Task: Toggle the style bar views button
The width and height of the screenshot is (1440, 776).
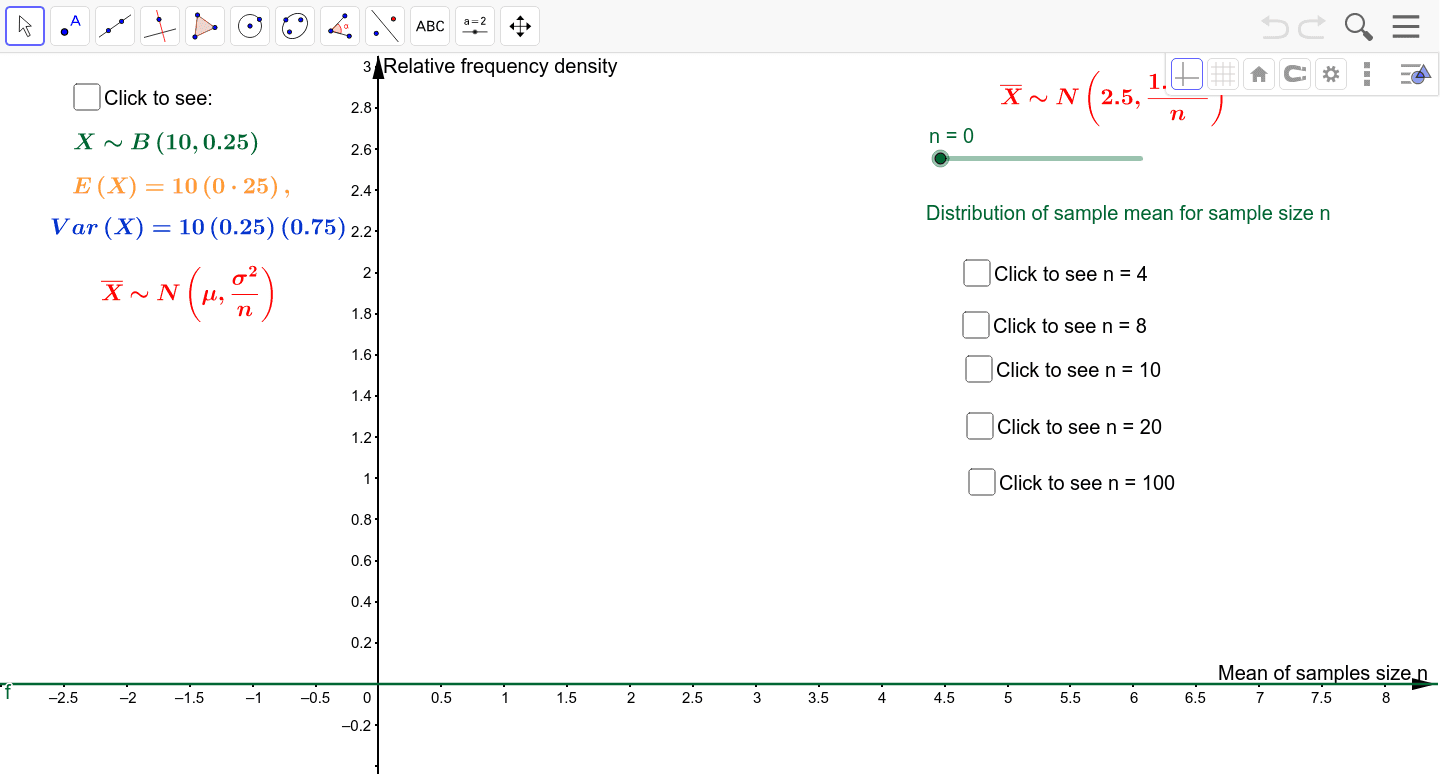Action: coord(1413,74)
